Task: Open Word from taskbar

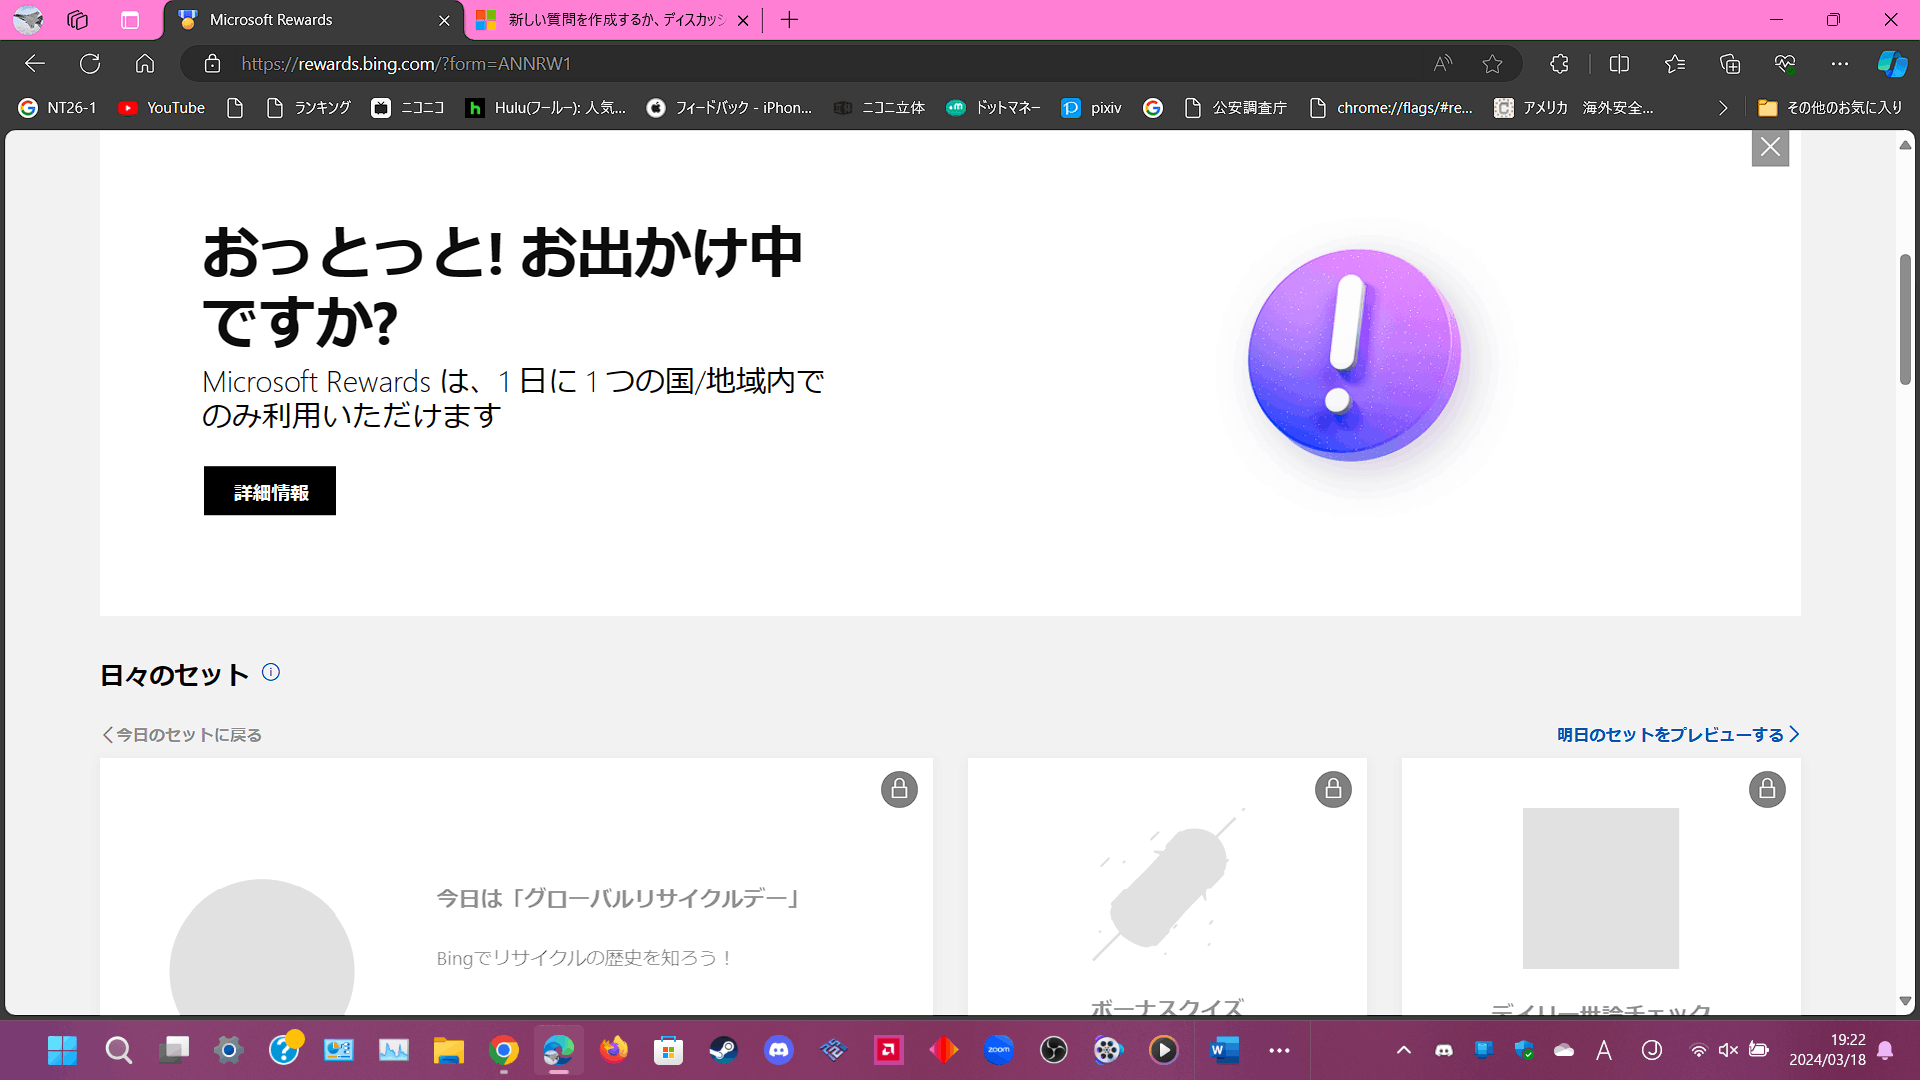Action: pos(1223,1050)
